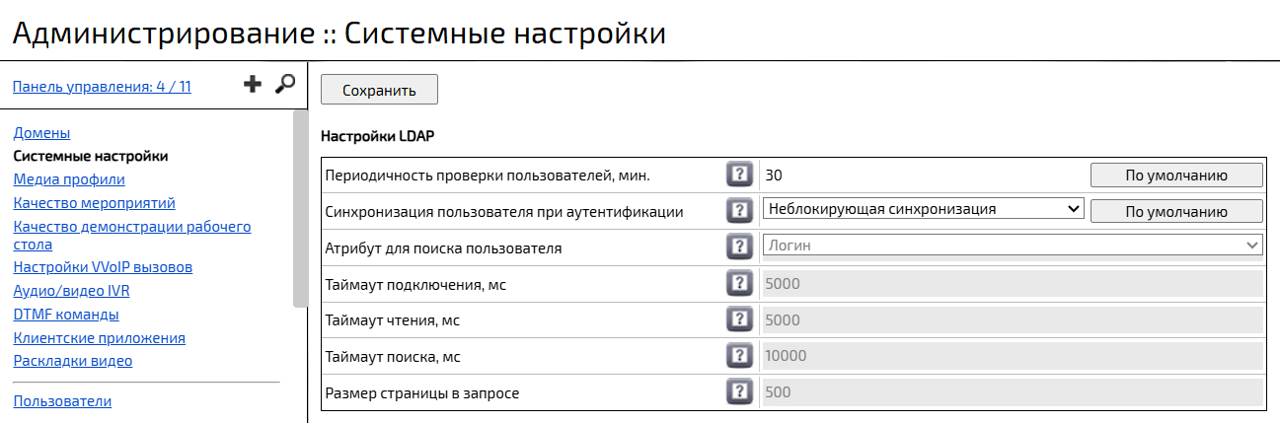Click the periodicity value field showing 30
The image size is (1280, 423).
coord(920,175)
